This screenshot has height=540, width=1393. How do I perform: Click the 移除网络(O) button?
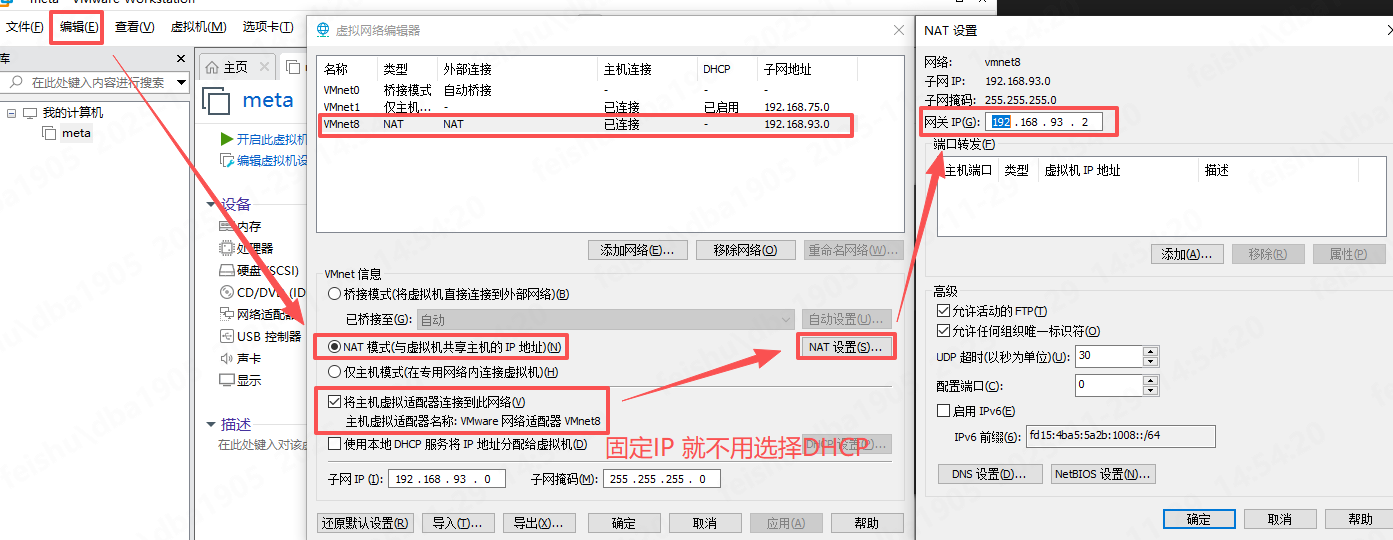point(745,250)
